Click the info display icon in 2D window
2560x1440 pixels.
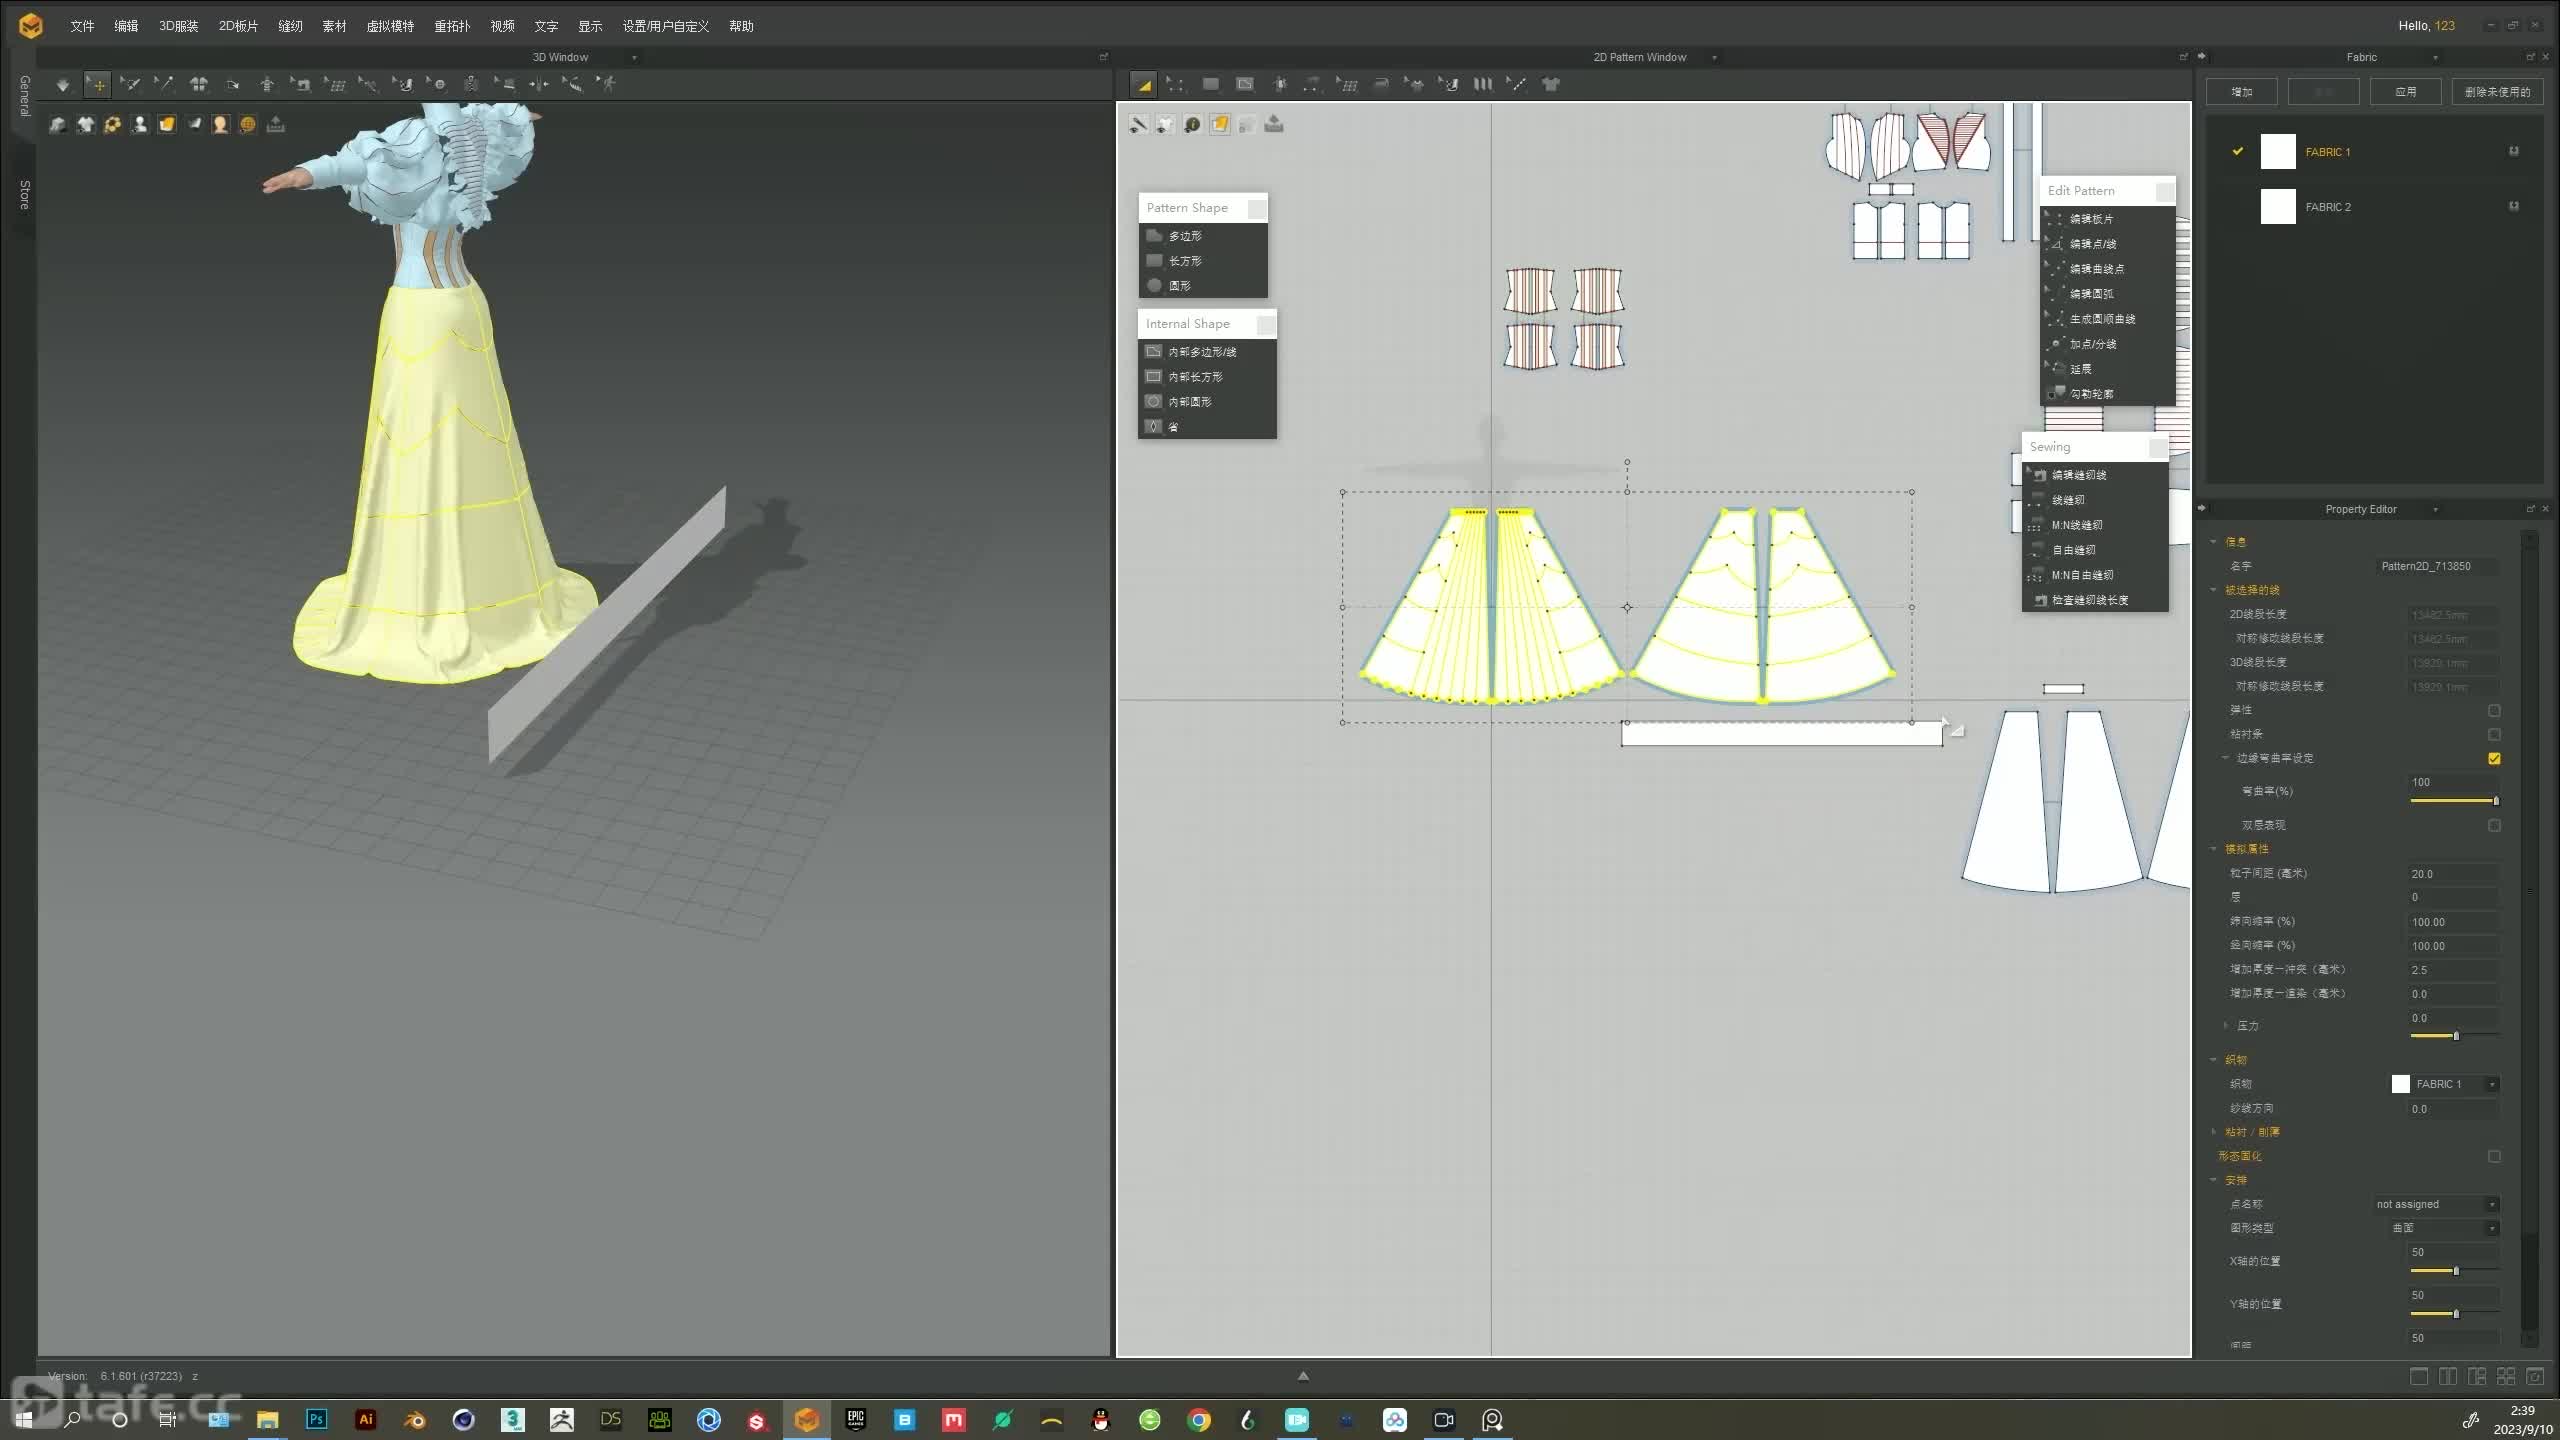(x=1193, y=124)
